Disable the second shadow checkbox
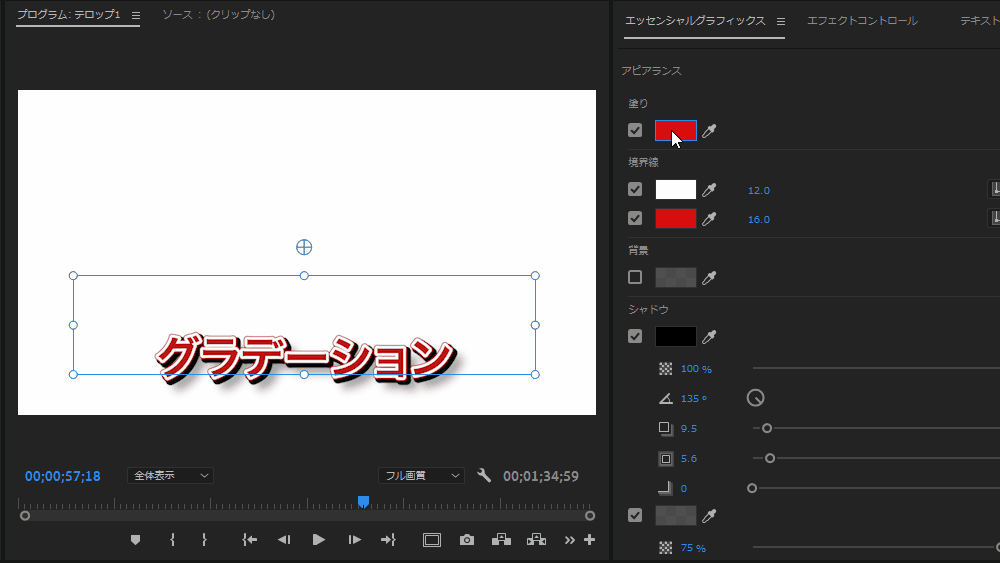The width and height of the screenshot is (1000, 563). (x=635, y=515)
